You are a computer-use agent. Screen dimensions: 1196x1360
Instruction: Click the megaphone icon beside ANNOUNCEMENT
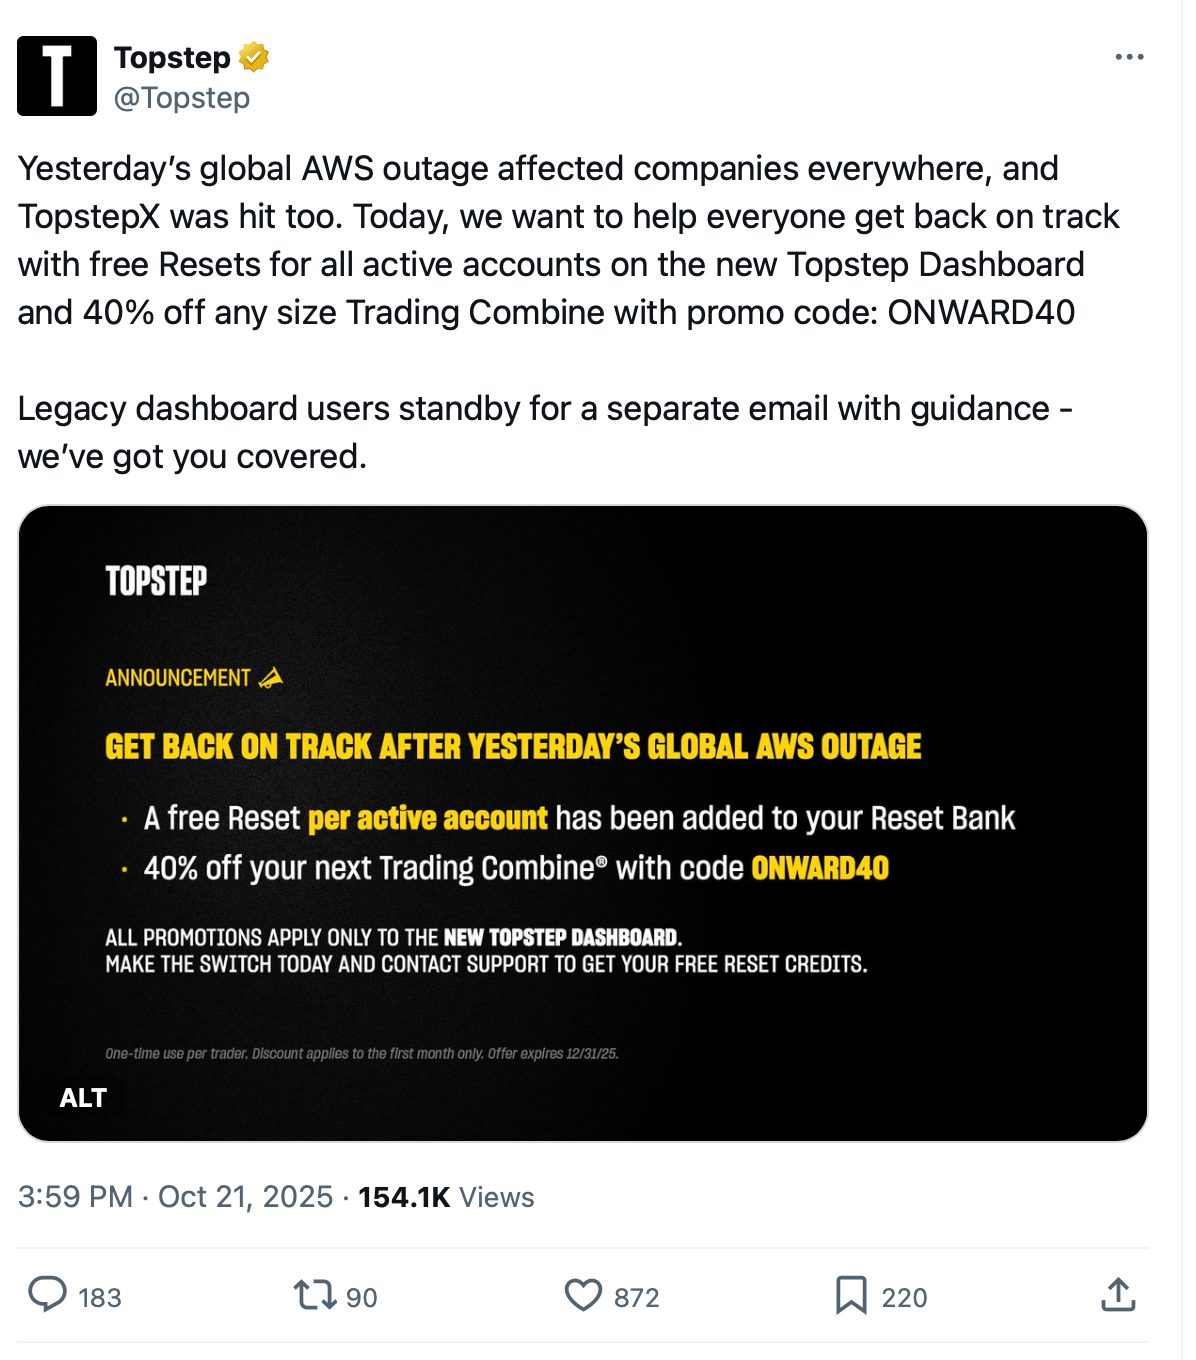(270, 678)
